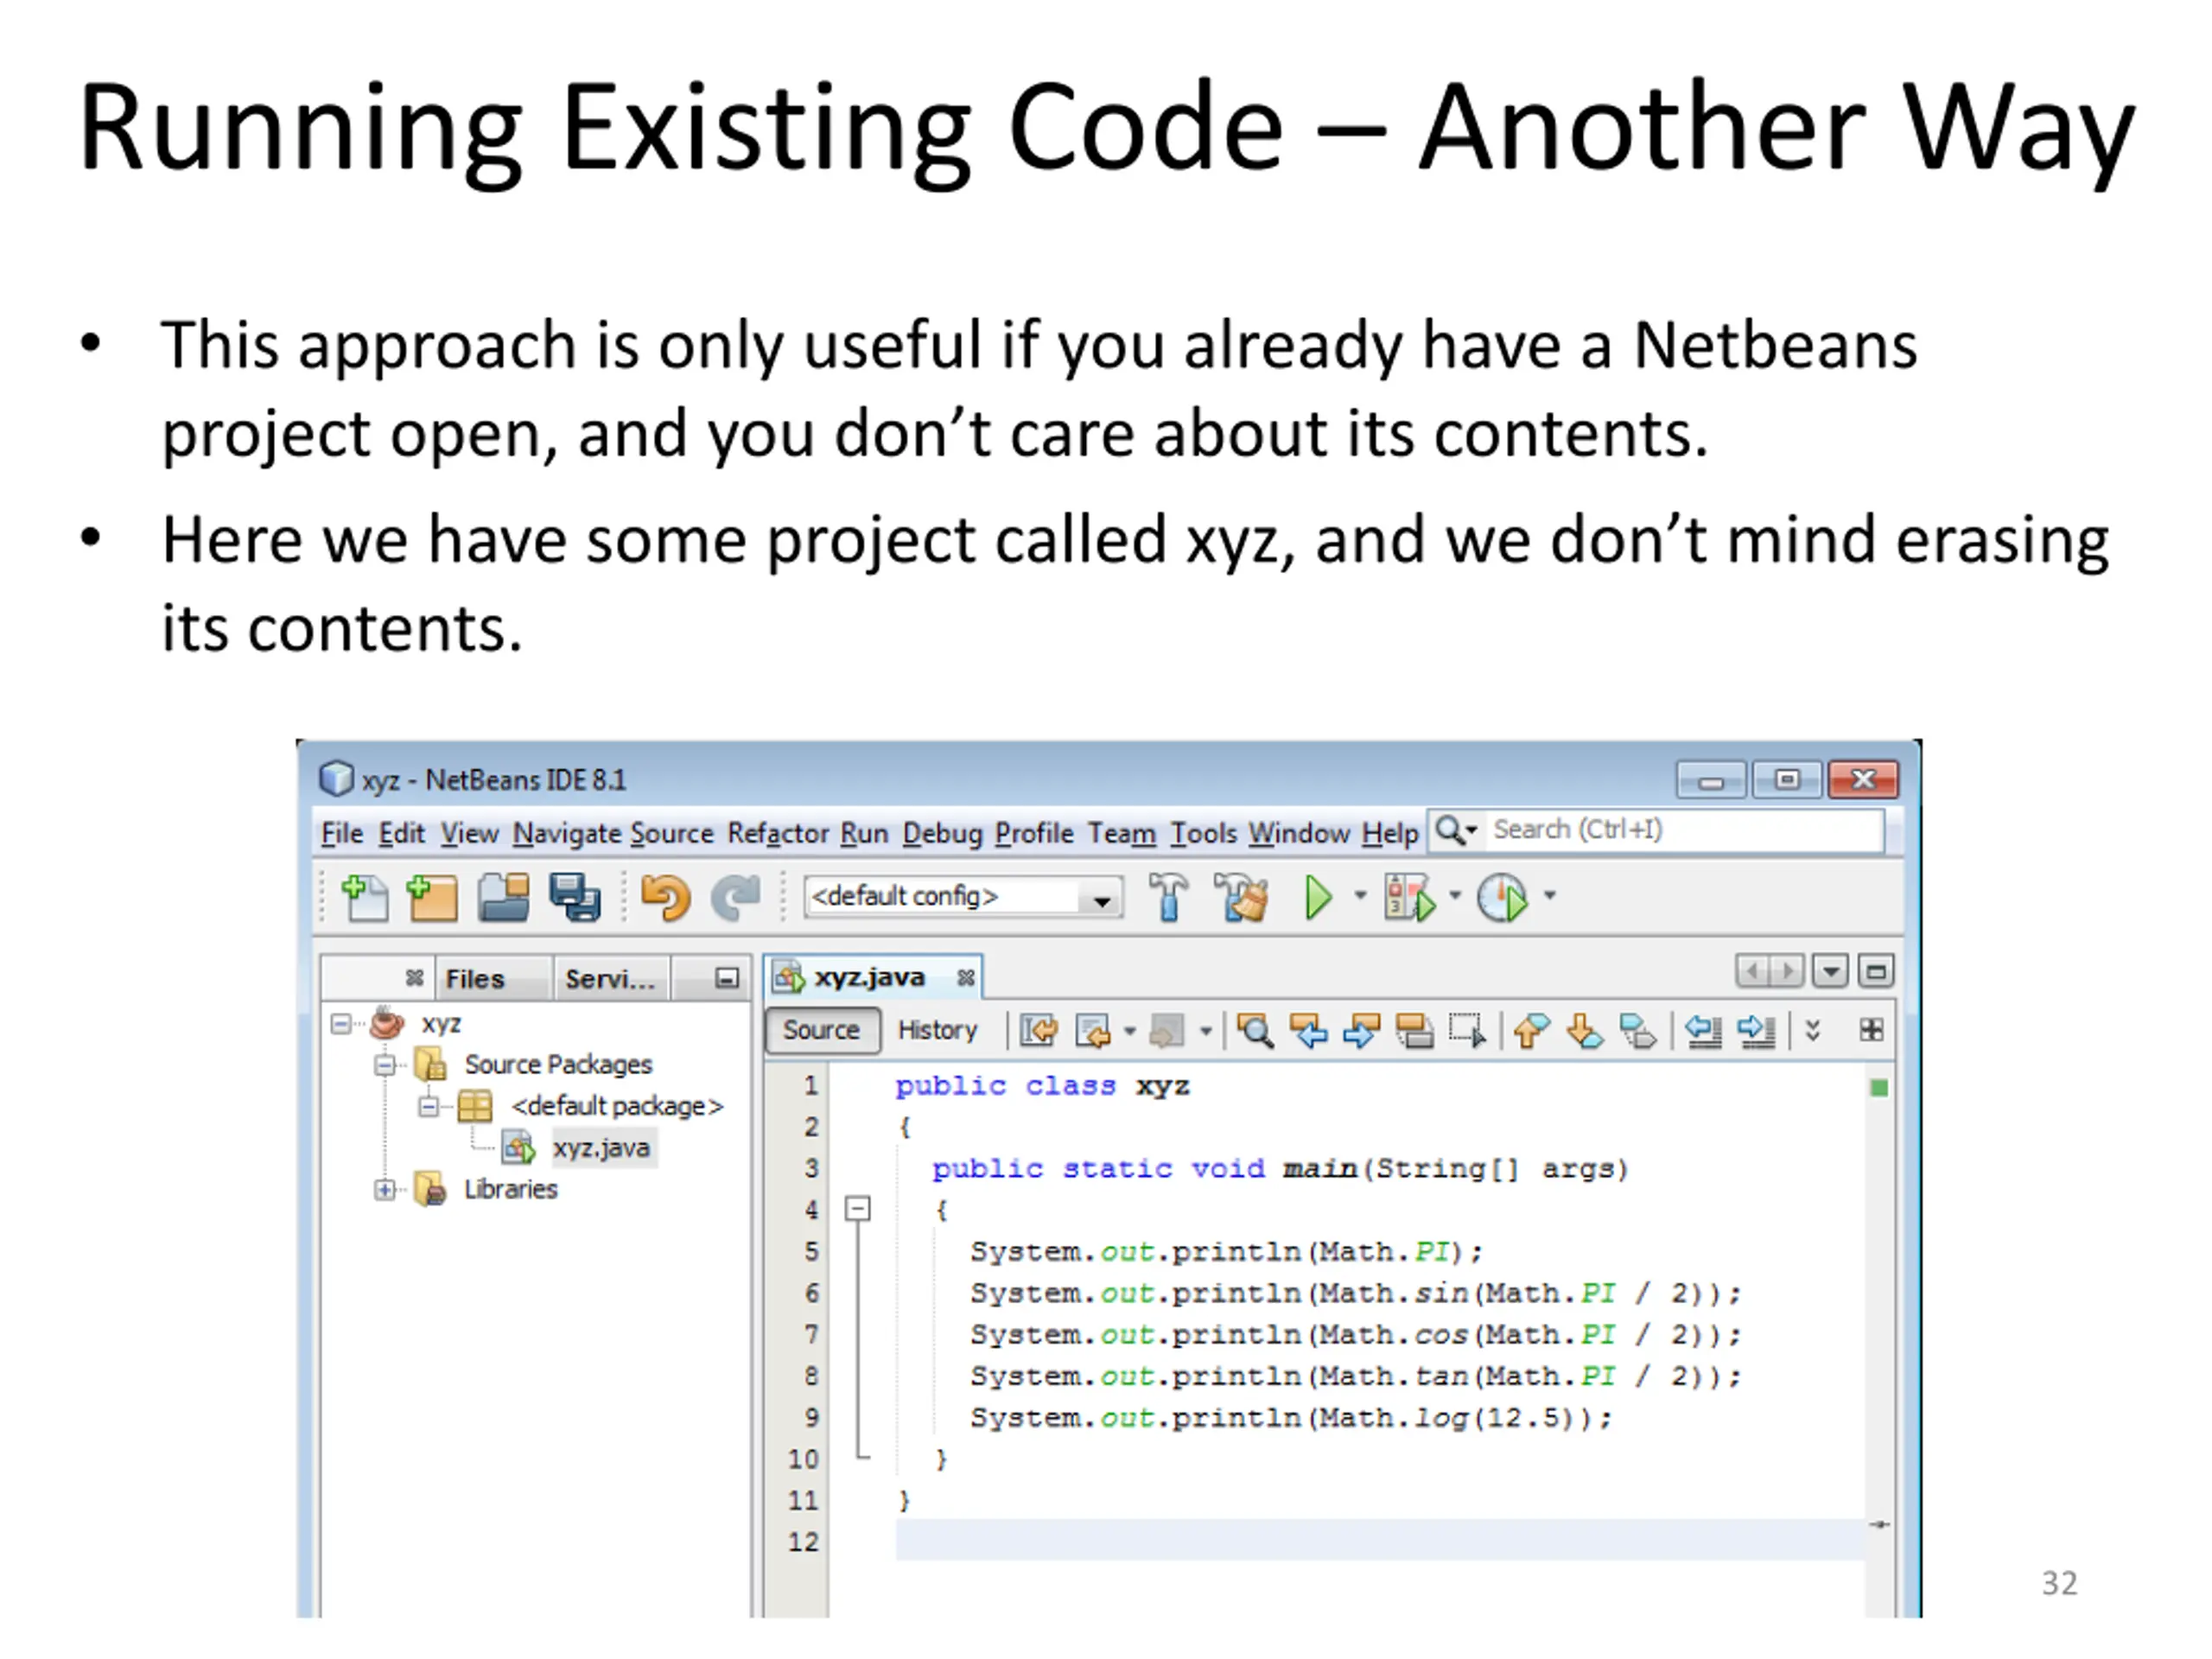Click Find Next Occurrence icon
Image resolution: width=2212 pixels, height=1659 pixels.
(x=1361, y=1030)
